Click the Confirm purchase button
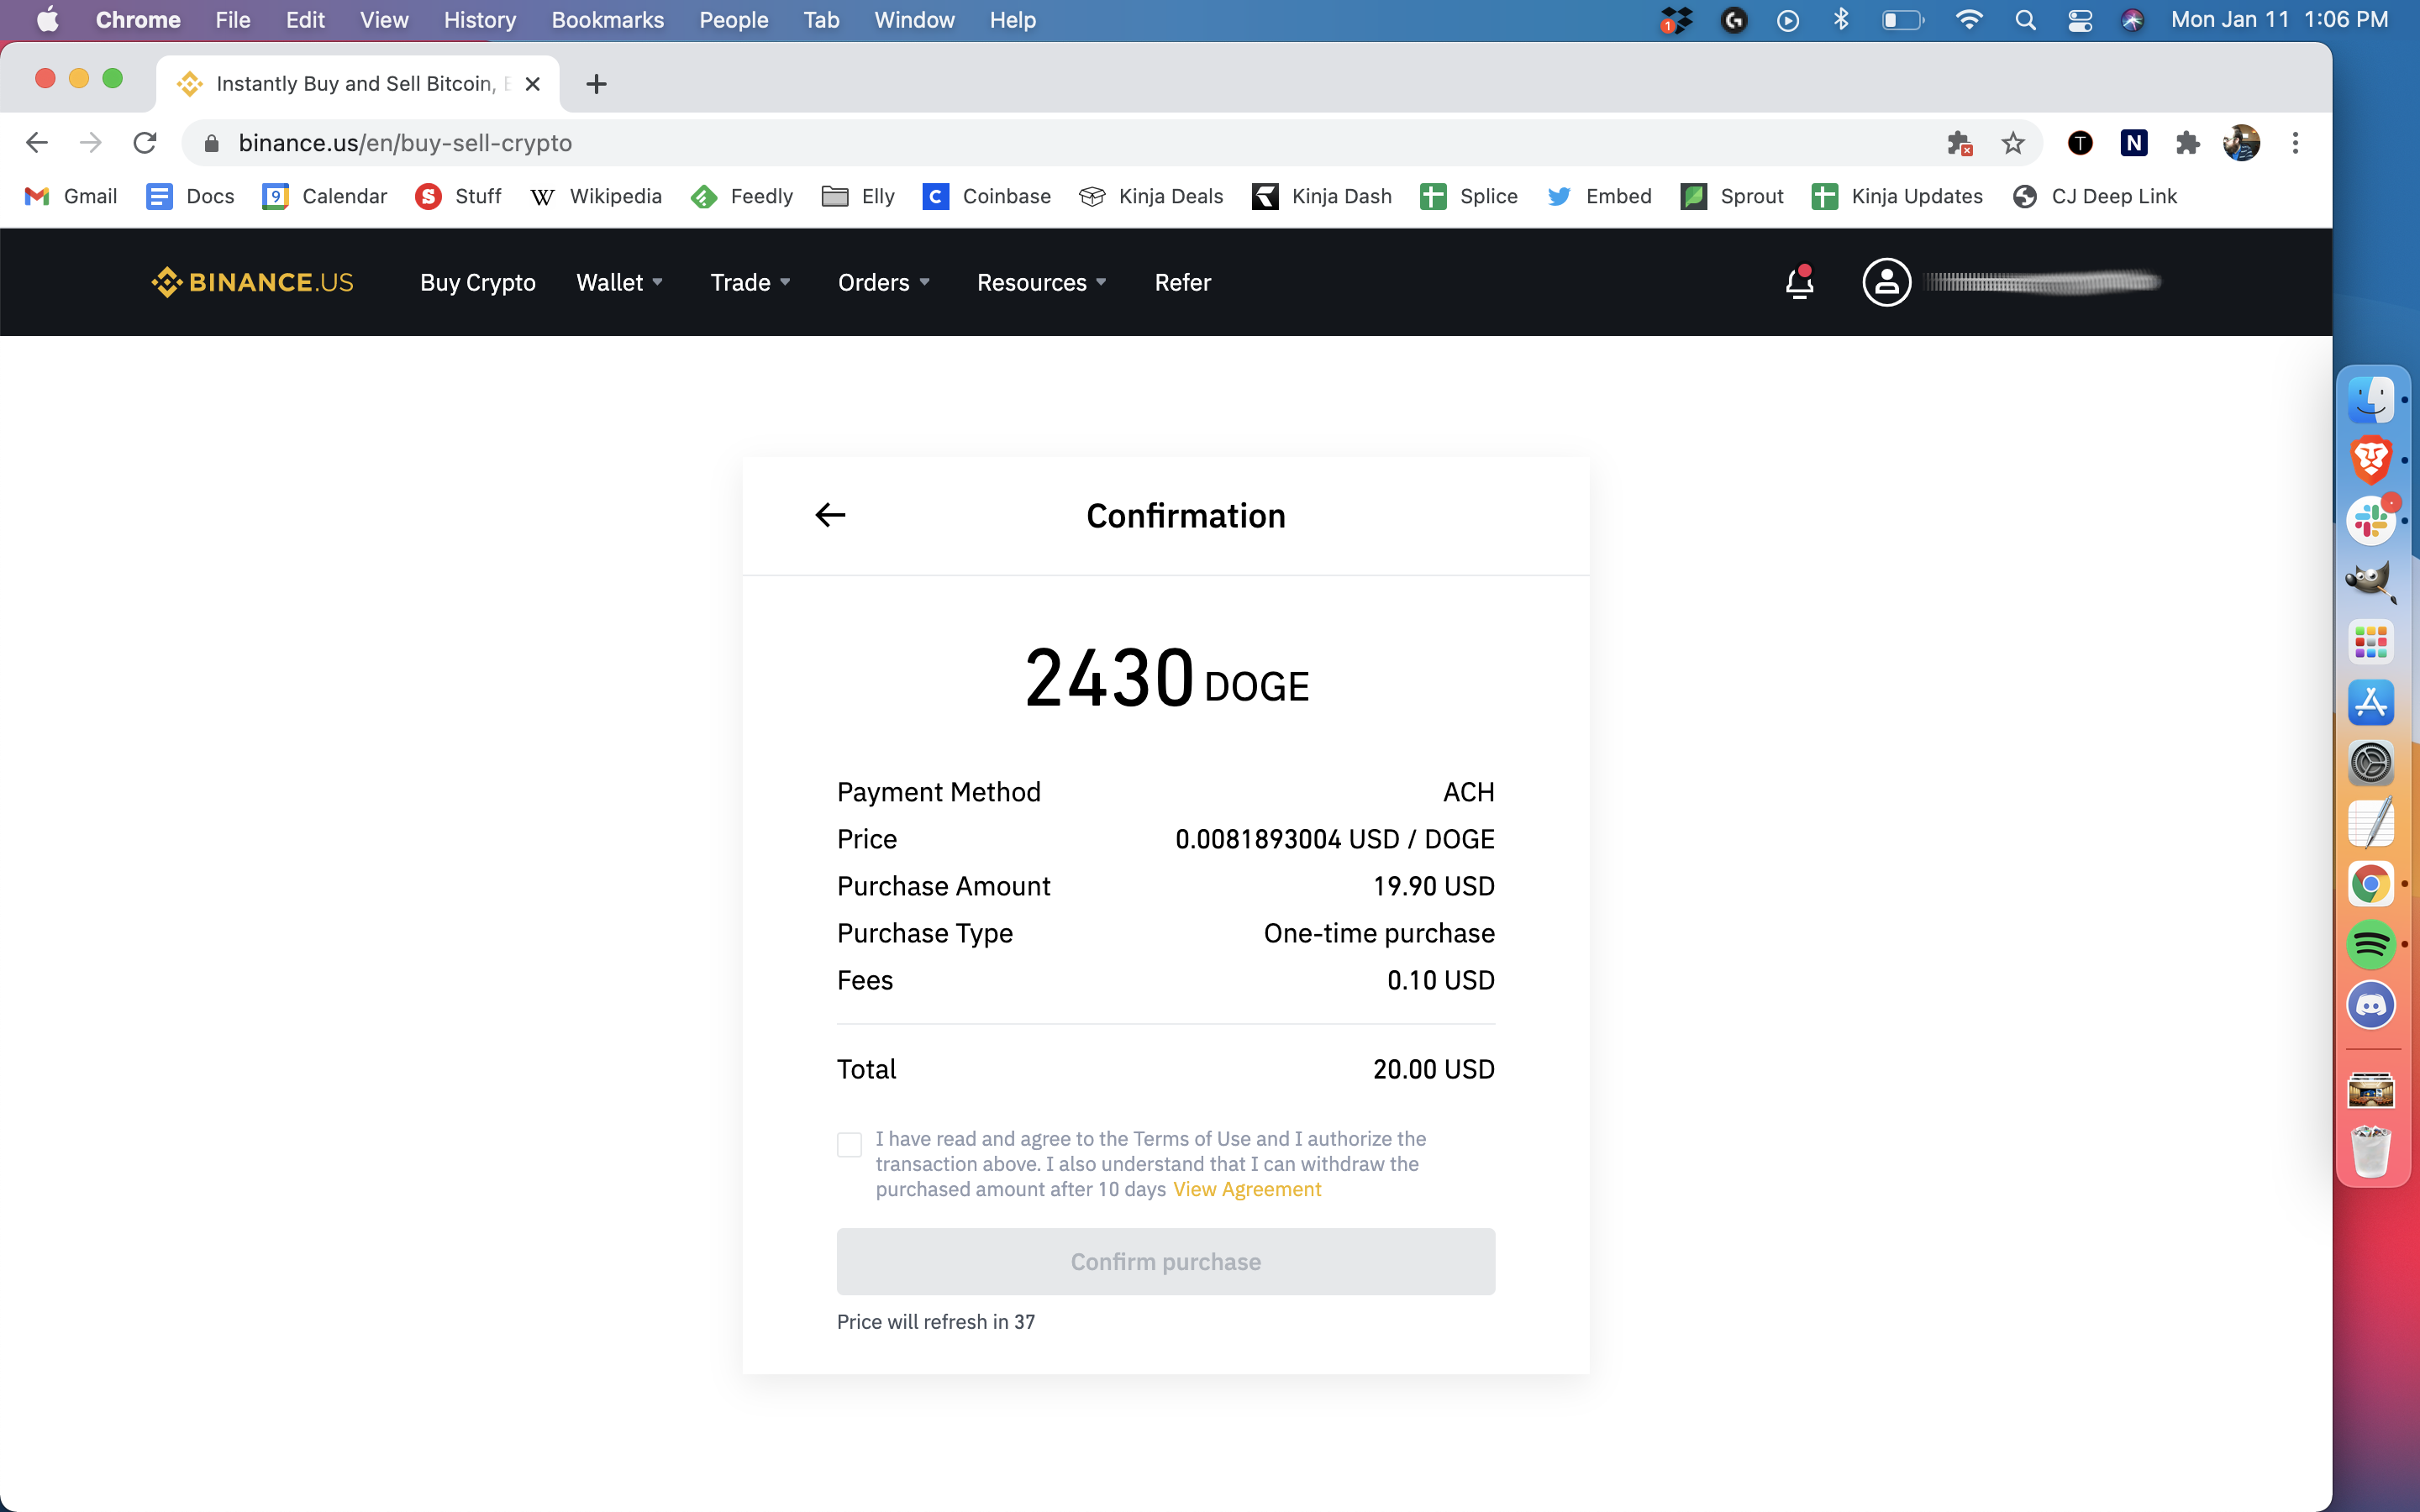This screenshot has width=2420, height=1512. point(1165,1261)
